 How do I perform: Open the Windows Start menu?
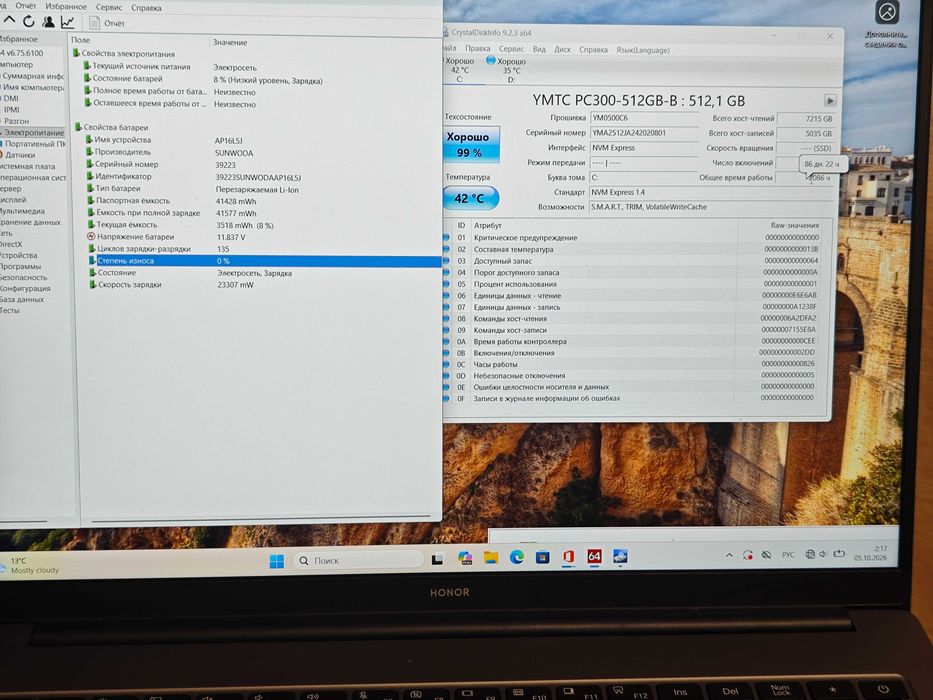pos(277,561)
